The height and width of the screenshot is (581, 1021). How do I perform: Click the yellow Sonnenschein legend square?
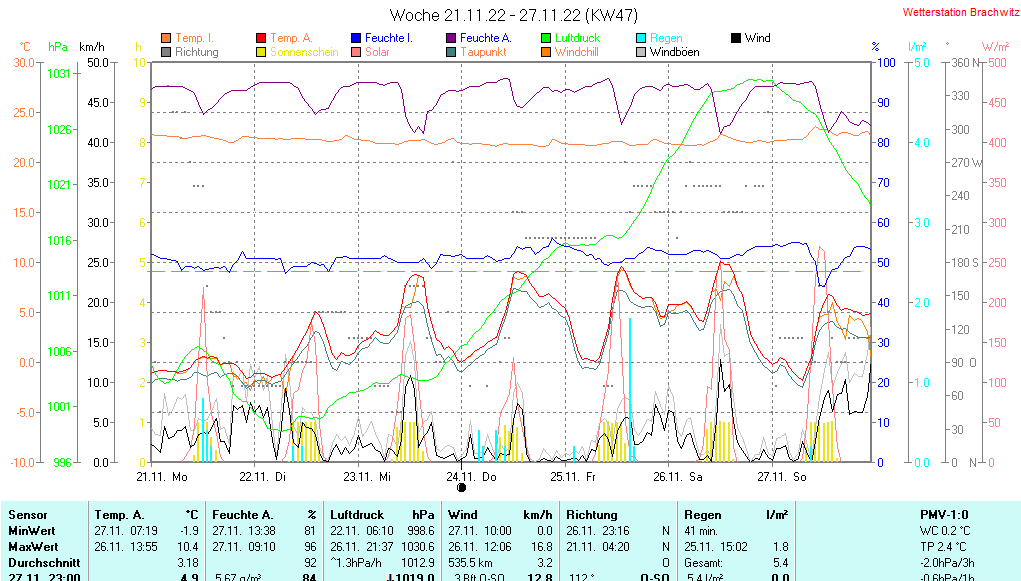(262, 52)
